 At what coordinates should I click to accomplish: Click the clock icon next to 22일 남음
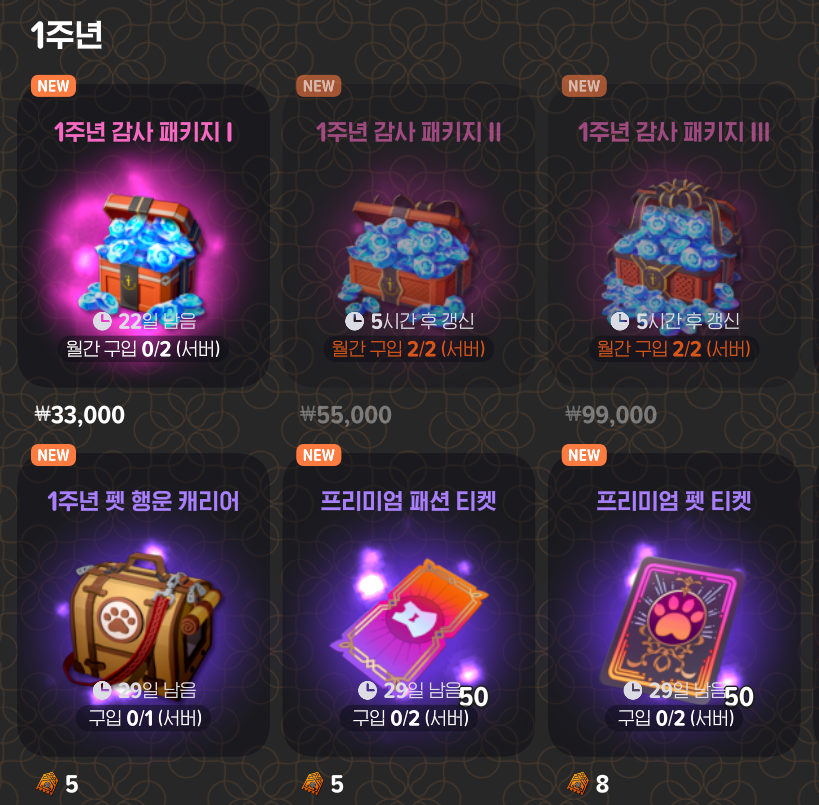(102, 321)
